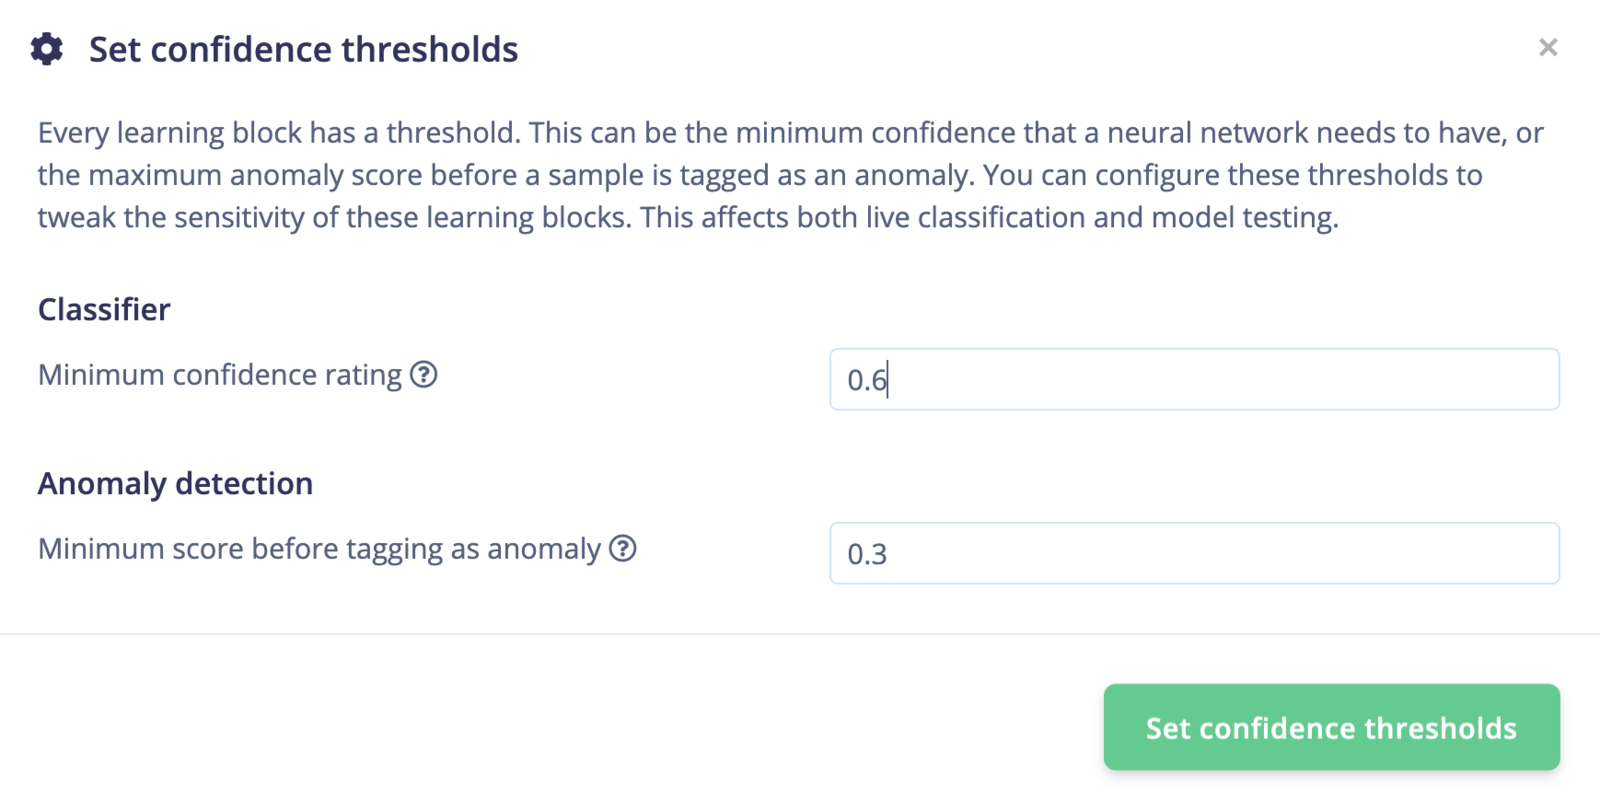Click the anomaly minimum score input field

coord(1194,553)
